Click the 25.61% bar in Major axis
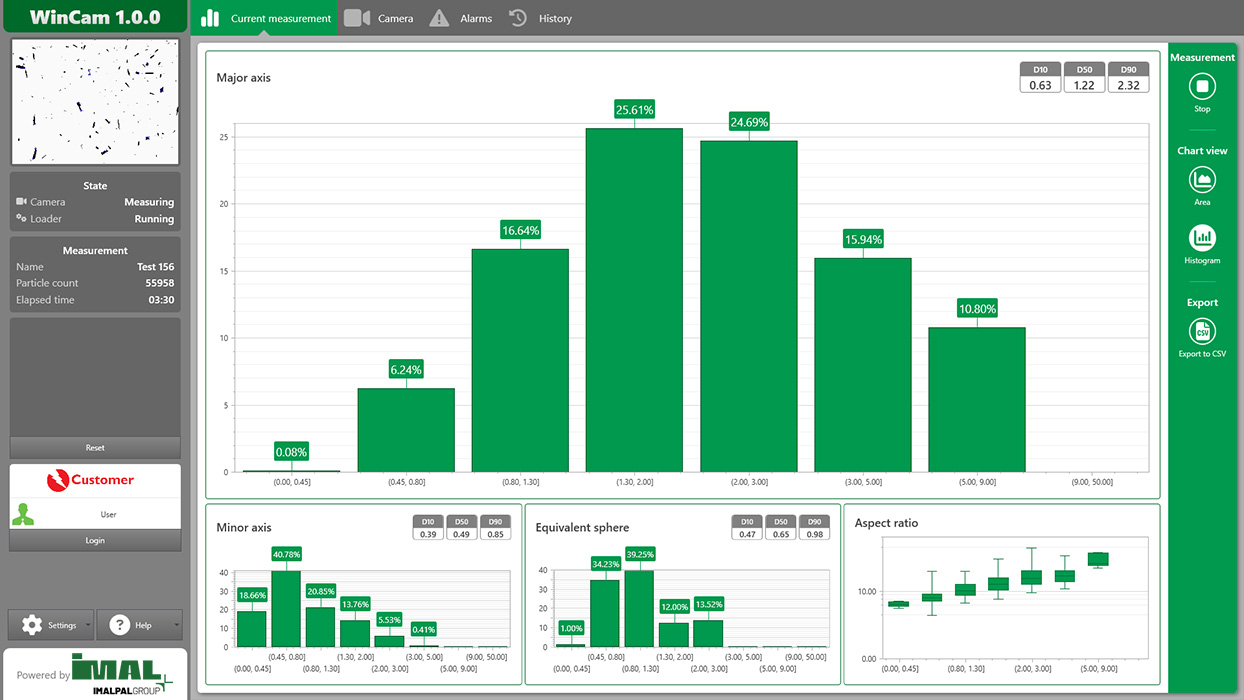Image resolution: width=1244 pixels, height=700 pixels. 634,300
